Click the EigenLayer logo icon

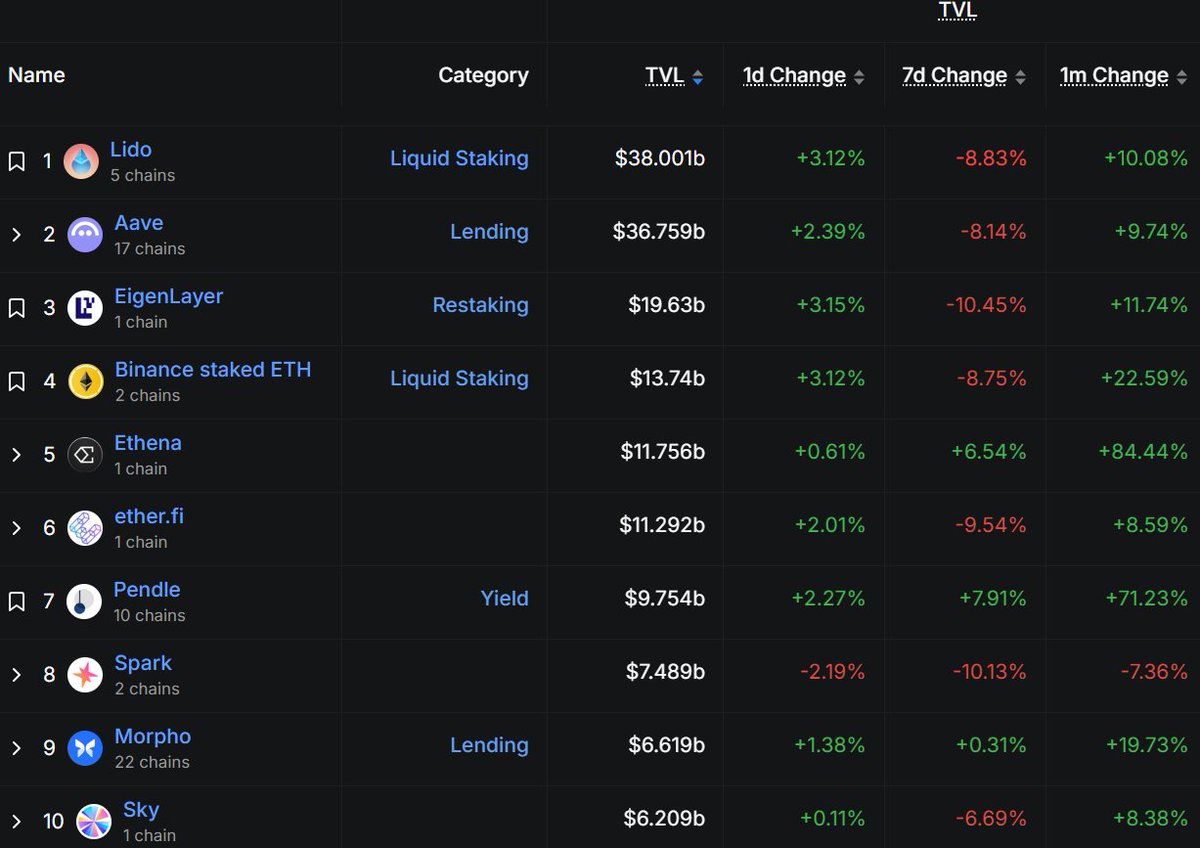tap(85, 308)
